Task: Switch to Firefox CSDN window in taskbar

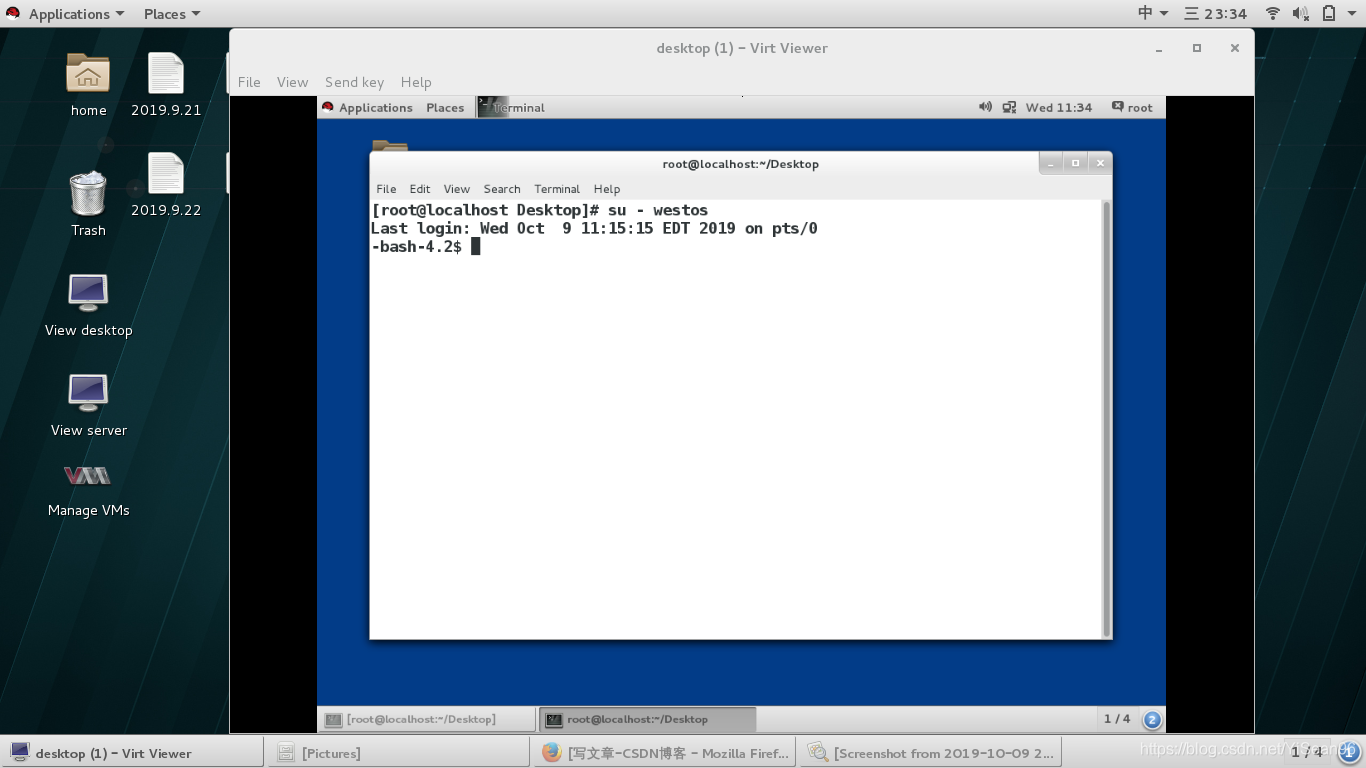Action: [665, 753]
